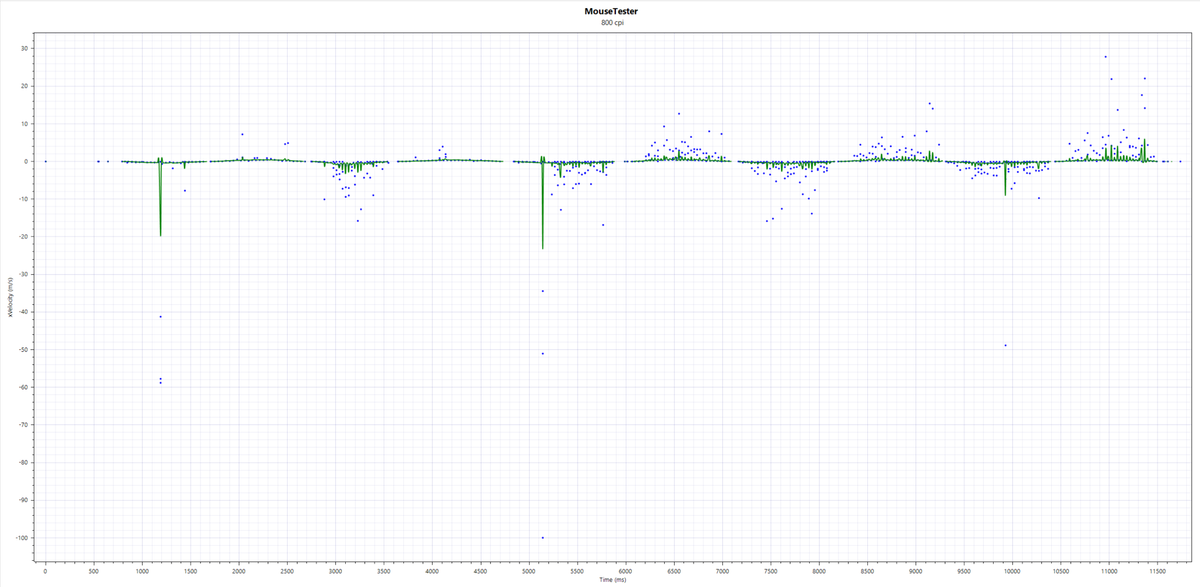
Task: Click the 5500 tick on the time axis
Action: (x=577, y=570)
